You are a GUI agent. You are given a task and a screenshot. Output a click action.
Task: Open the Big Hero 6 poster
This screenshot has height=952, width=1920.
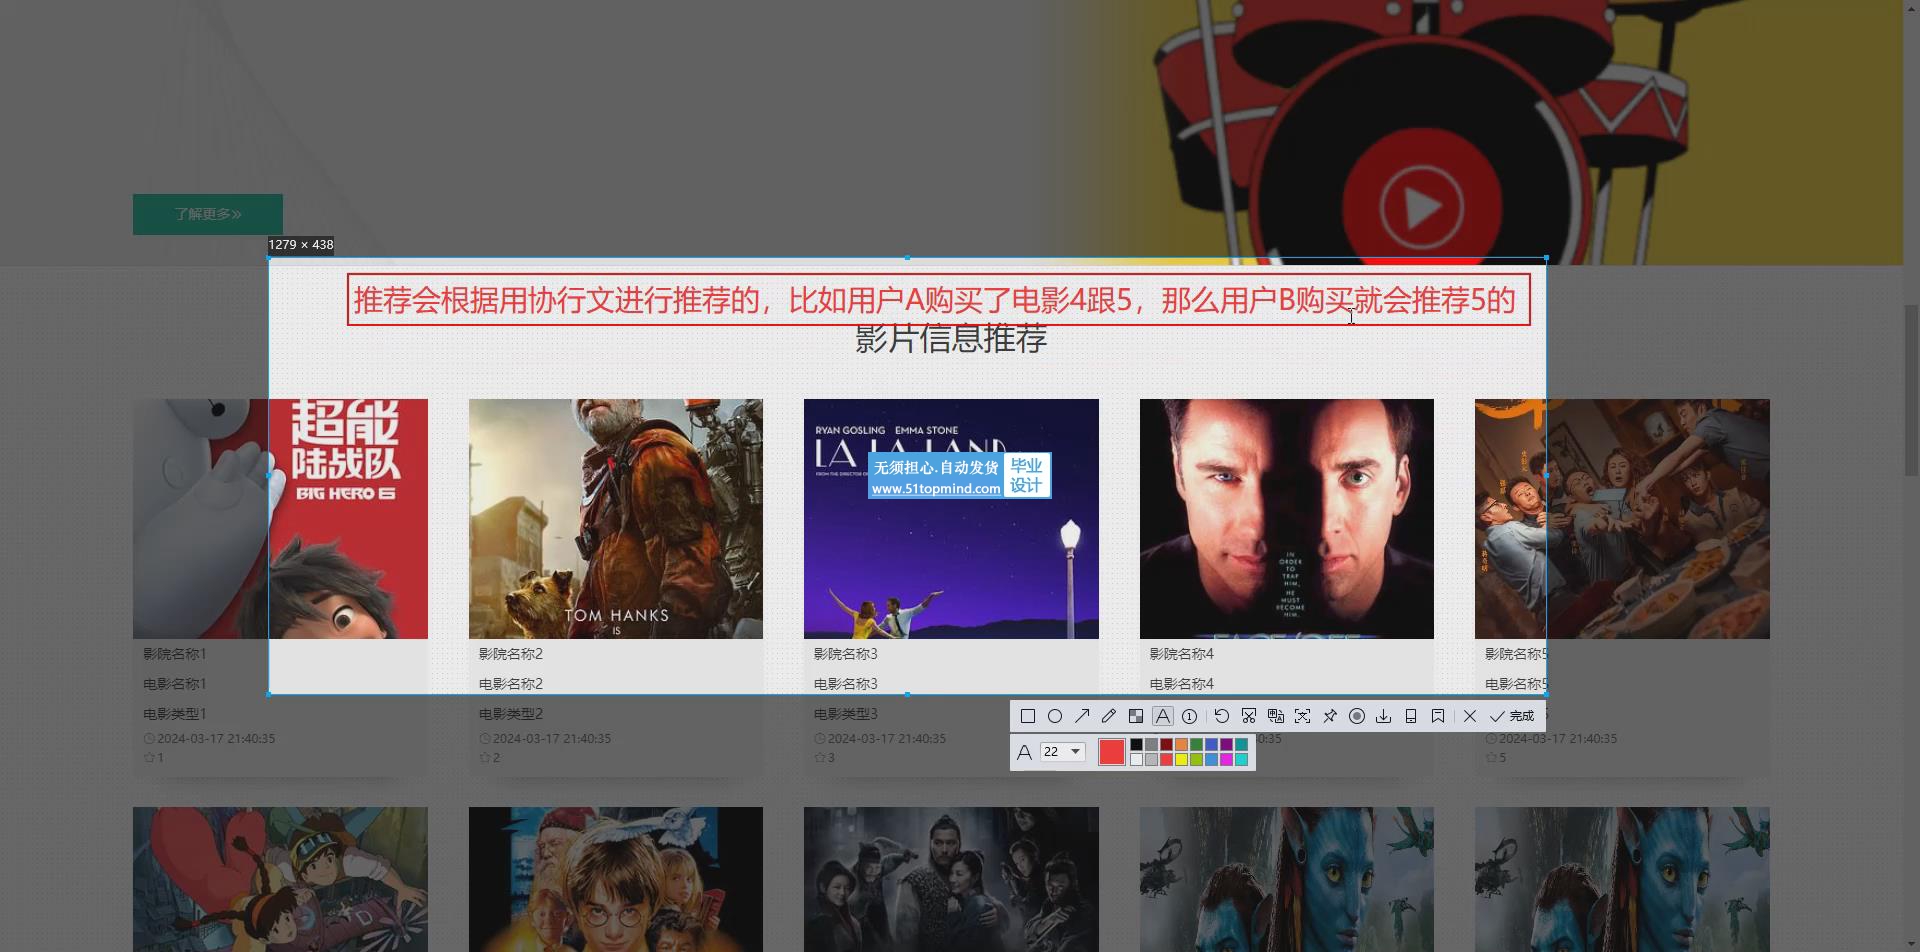280,519
